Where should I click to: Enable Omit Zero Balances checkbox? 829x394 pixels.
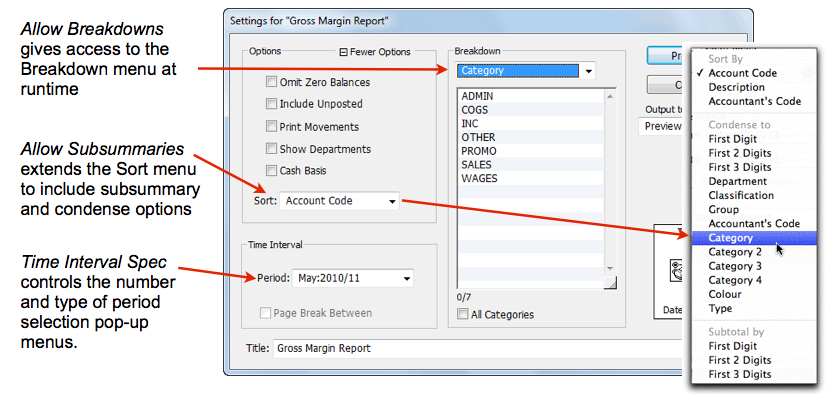click(x=271, y=82)
